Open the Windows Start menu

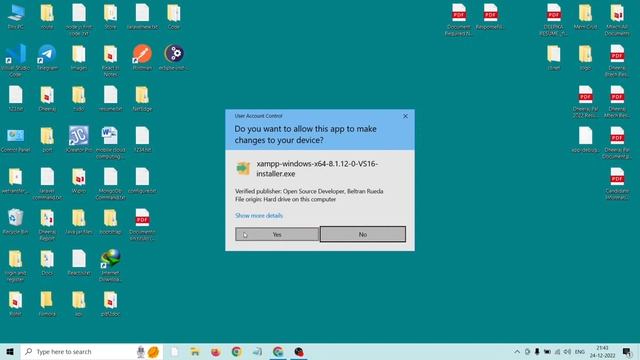click(x=10, y=351)
